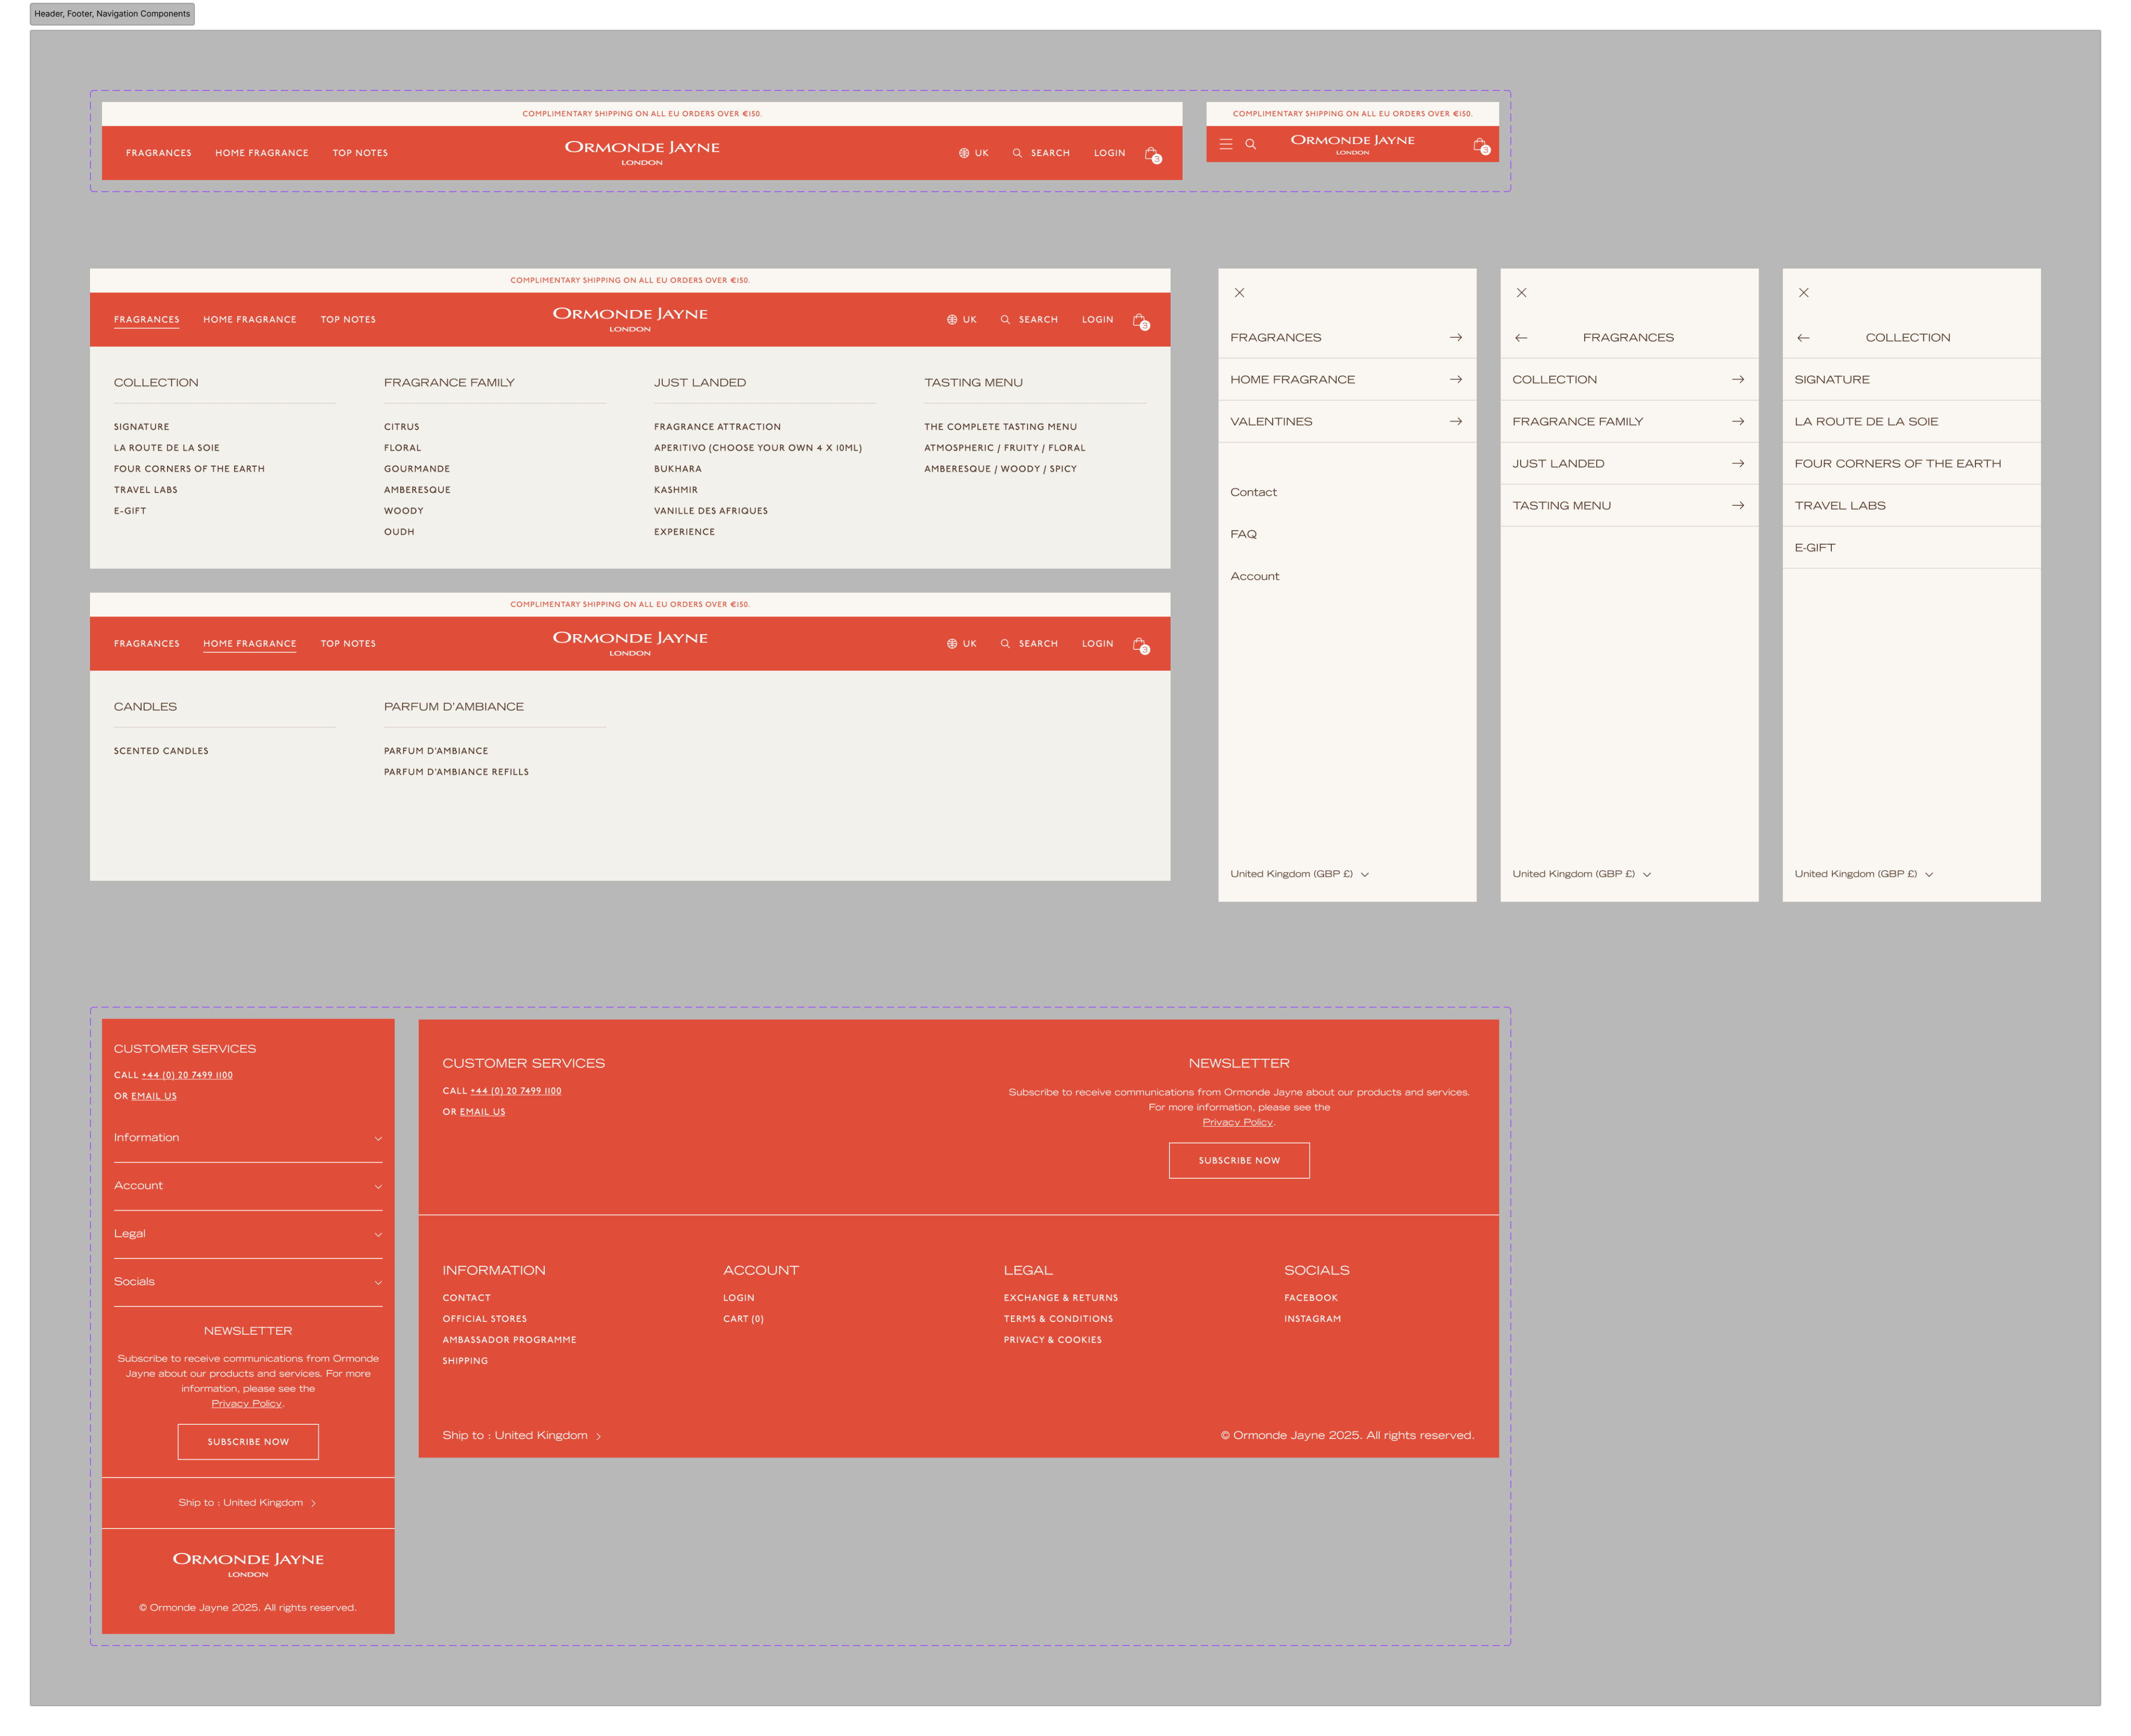
Task: Open the OUDH fragrance family link
Action: 399,532
